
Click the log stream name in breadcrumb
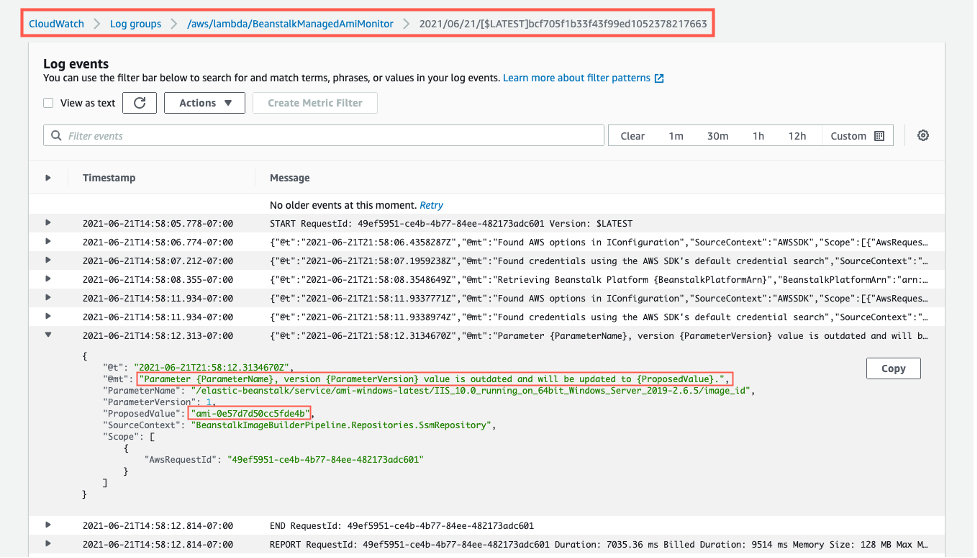(x=563, y=24)
